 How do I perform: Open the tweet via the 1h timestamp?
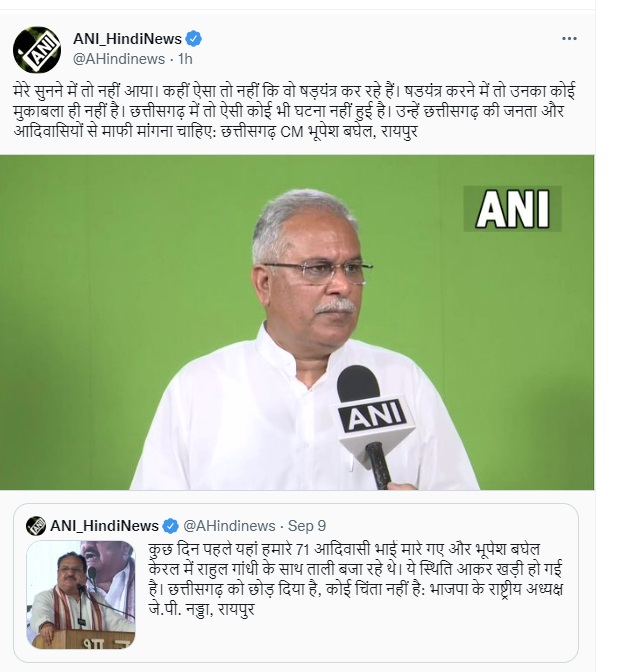coord(185,59)
